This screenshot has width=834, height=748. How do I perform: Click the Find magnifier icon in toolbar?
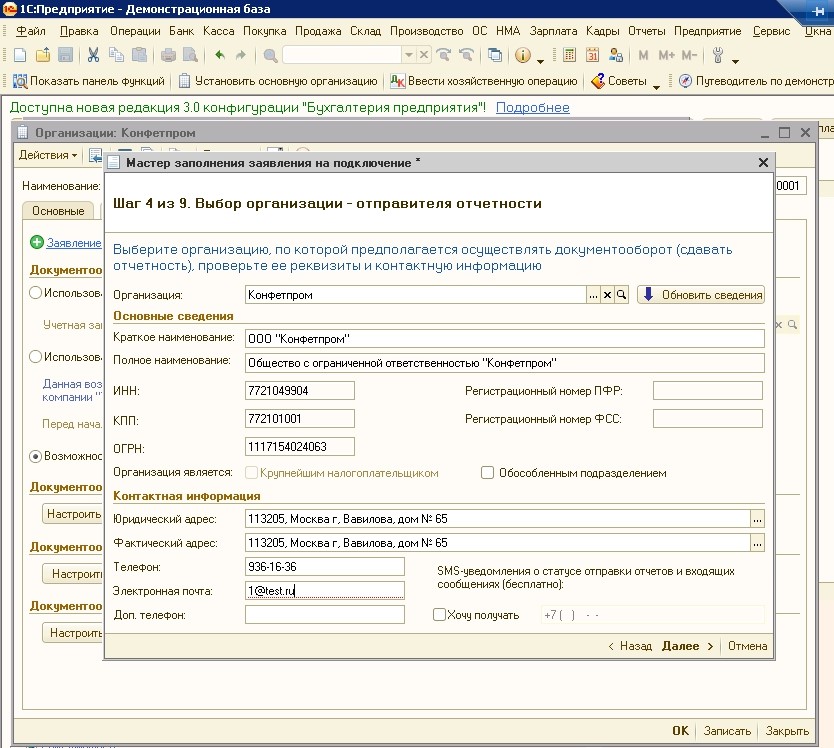tap(270, 55)
